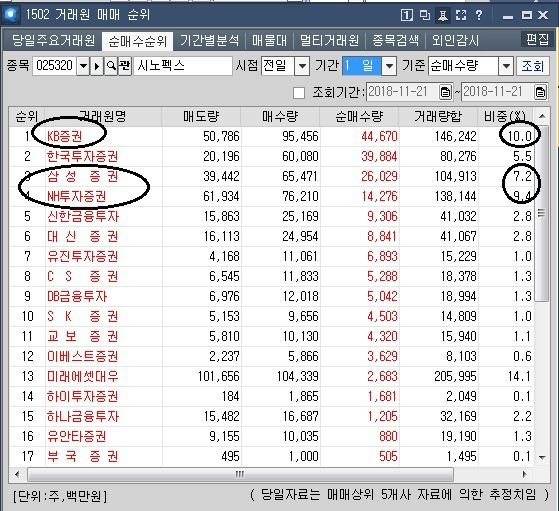559x511 pixels.
Task: Select the 부국증권 row
Action: pyautogui.click(x=272, y=456)
